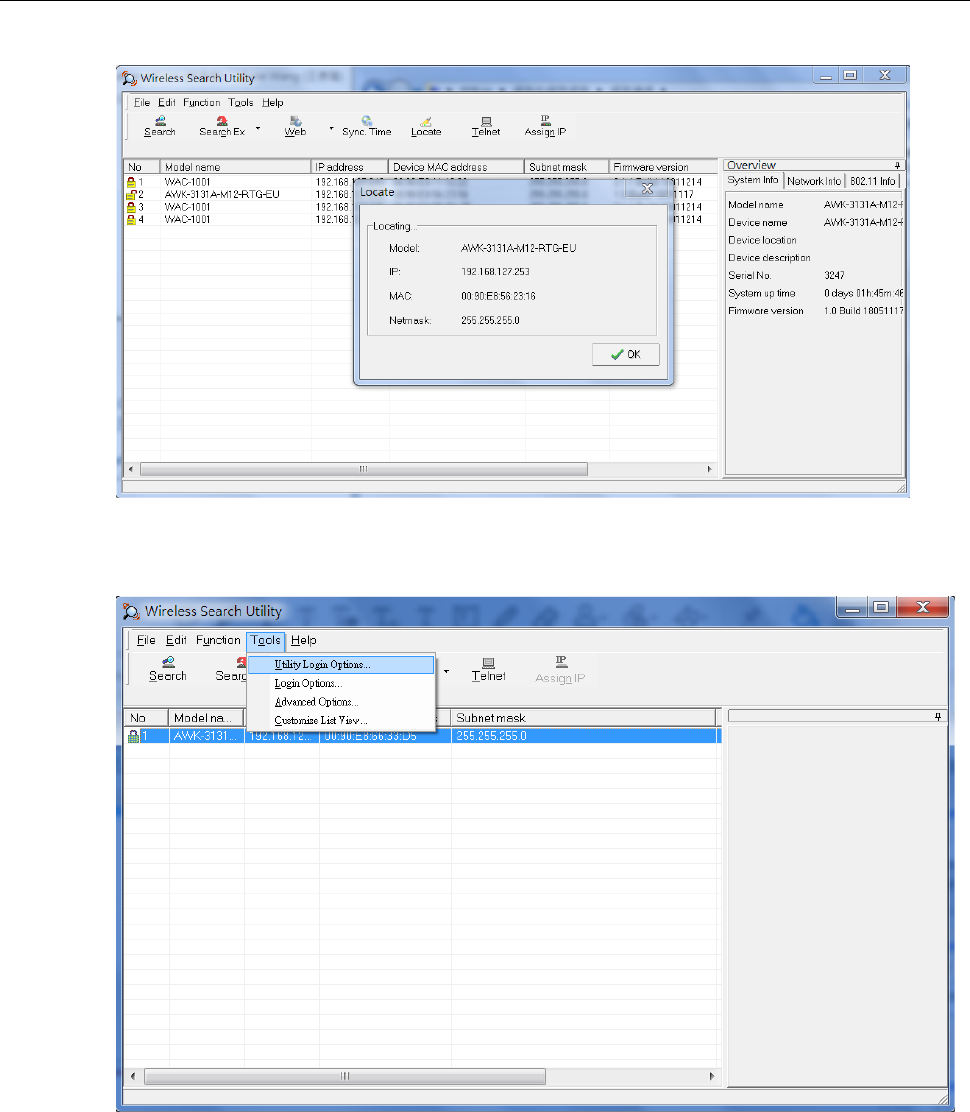
Task: Open File menu in upper window
Action: (x=142, y=102)
